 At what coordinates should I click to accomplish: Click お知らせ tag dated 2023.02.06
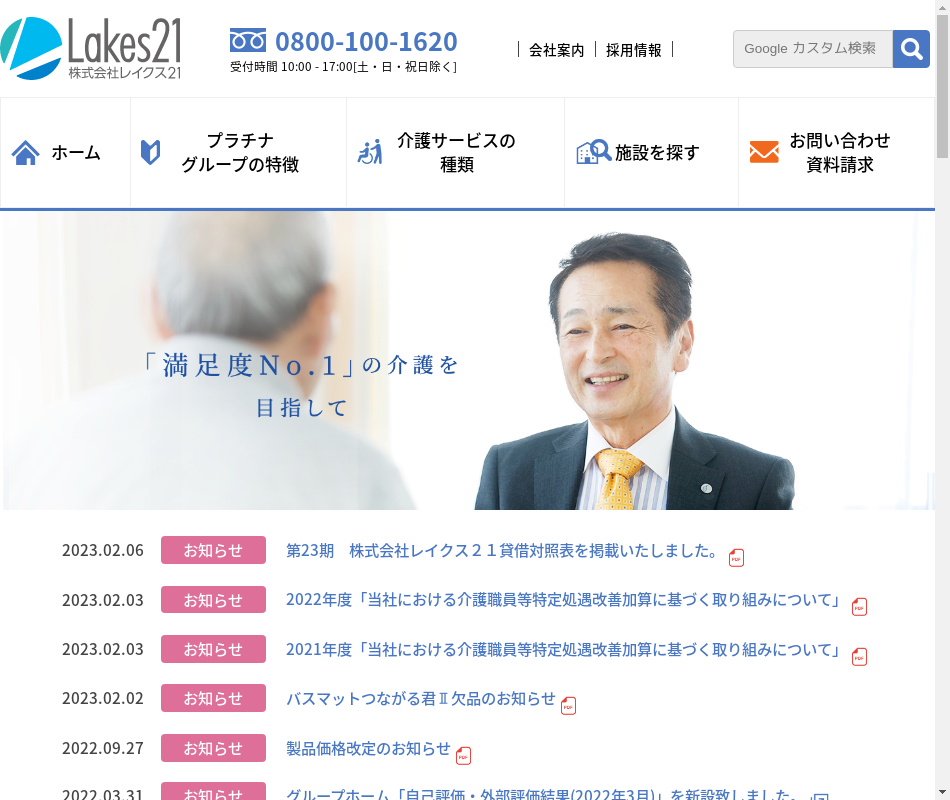tap(213, 550)
